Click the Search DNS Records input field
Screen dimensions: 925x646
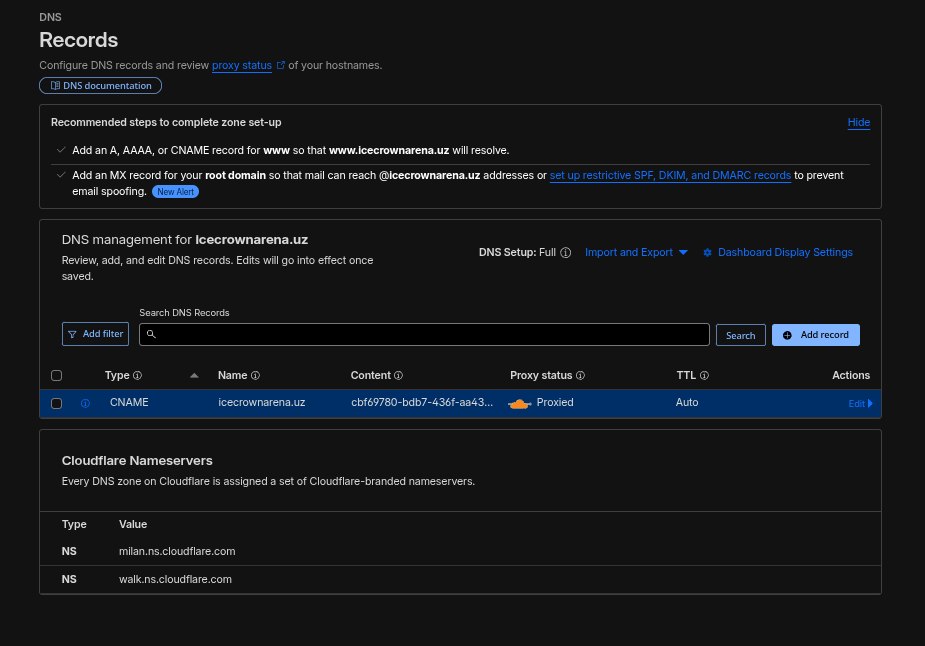(x=425, y=334)
